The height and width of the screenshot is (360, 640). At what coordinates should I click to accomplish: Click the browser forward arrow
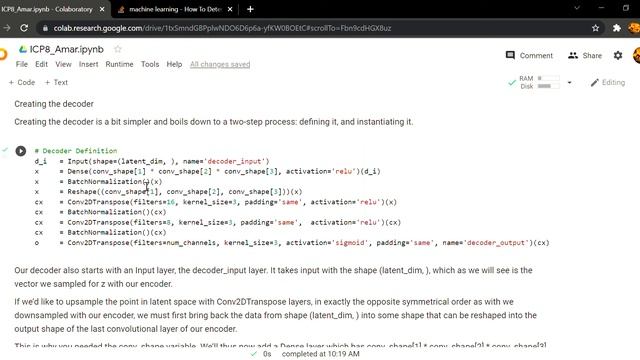click(7, 28)
